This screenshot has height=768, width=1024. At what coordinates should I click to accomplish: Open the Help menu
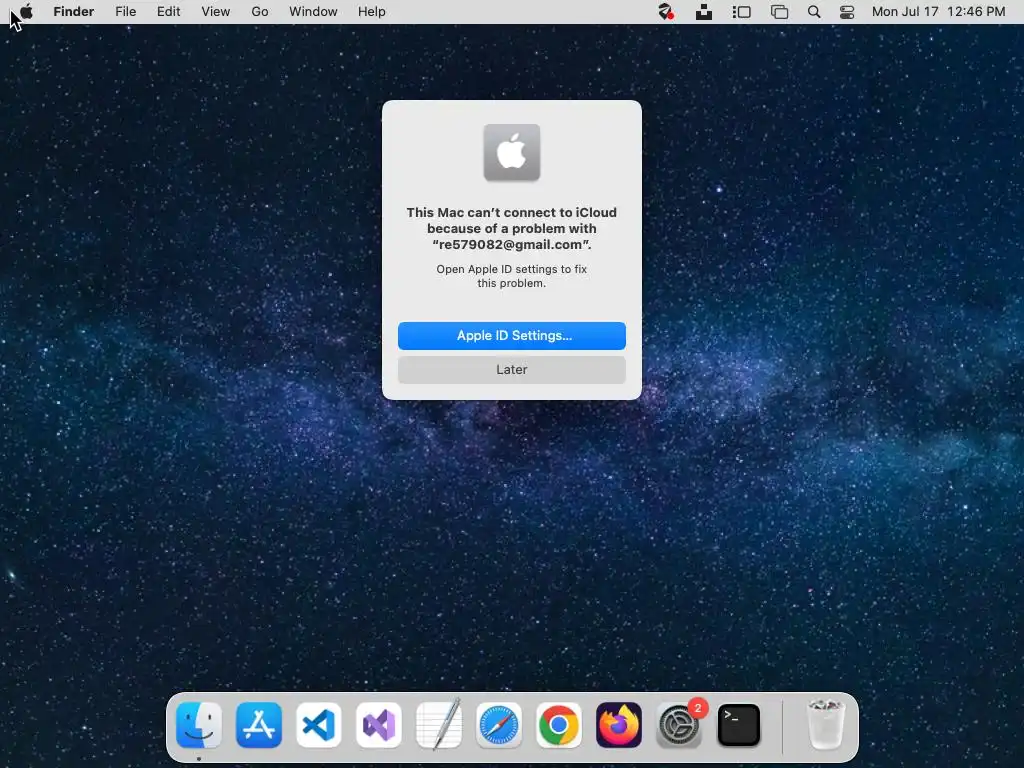click(x=372, y=12)
